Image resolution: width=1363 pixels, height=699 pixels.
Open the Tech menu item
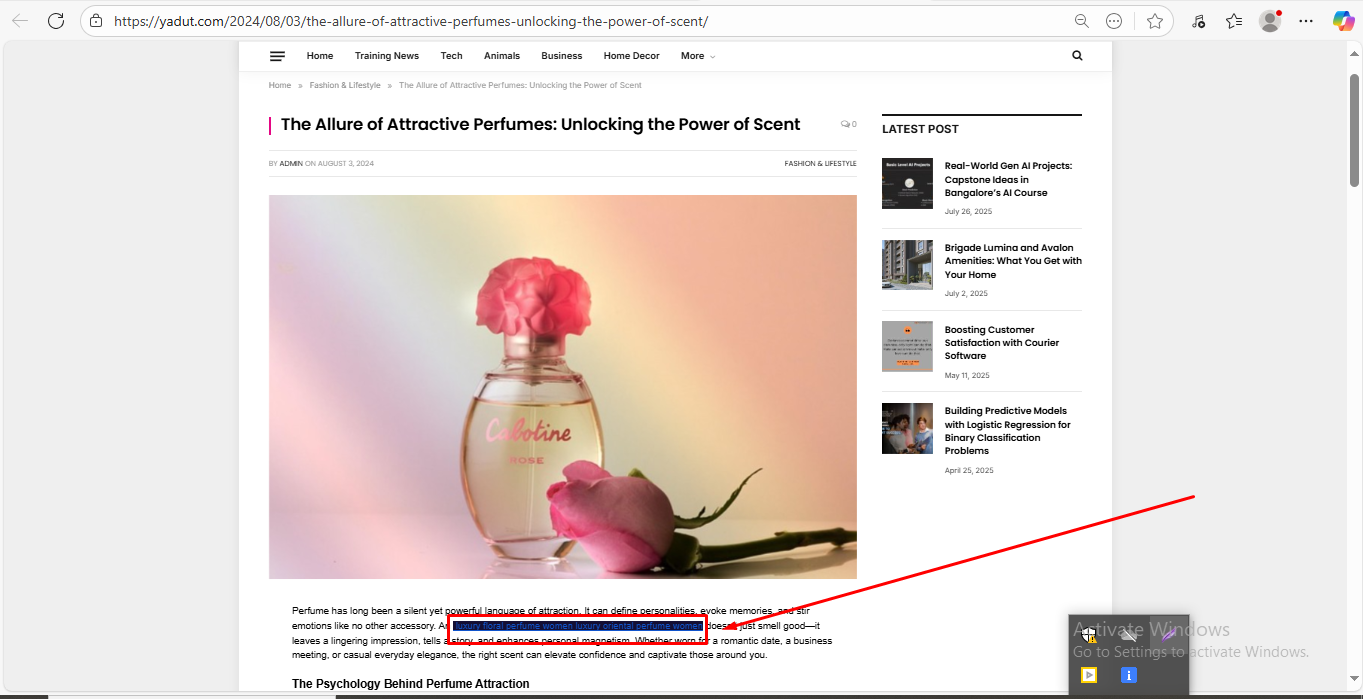tap(452, 56)
